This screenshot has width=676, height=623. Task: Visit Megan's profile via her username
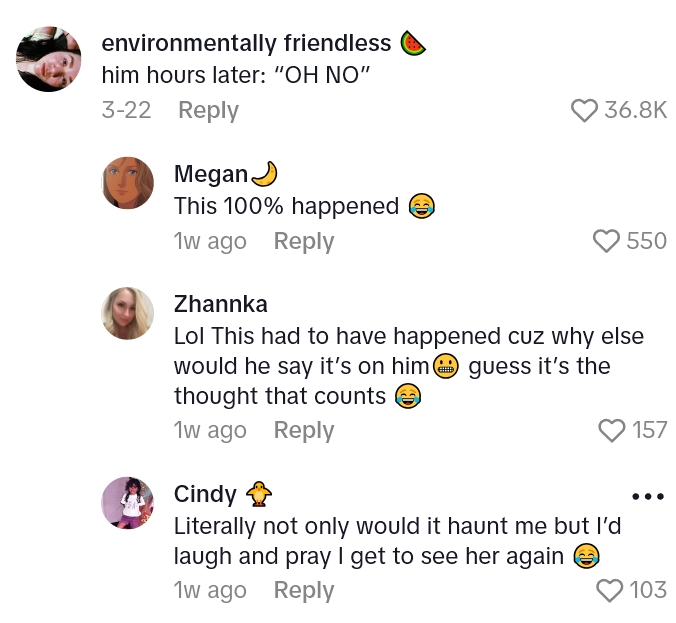pyautogui.click(x=211, y=174)
